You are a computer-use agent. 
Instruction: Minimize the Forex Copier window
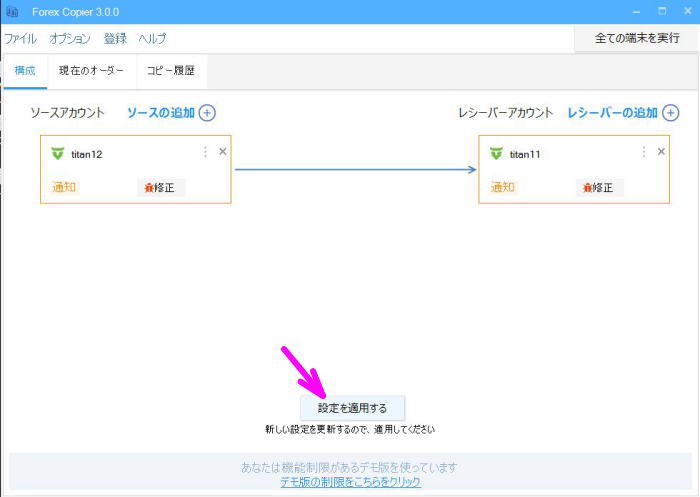pyautogui.click(x=637, y=12)
